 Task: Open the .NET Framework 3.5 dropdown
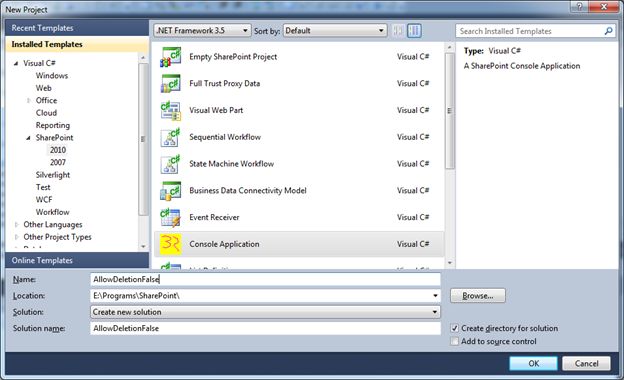point(202,31)
